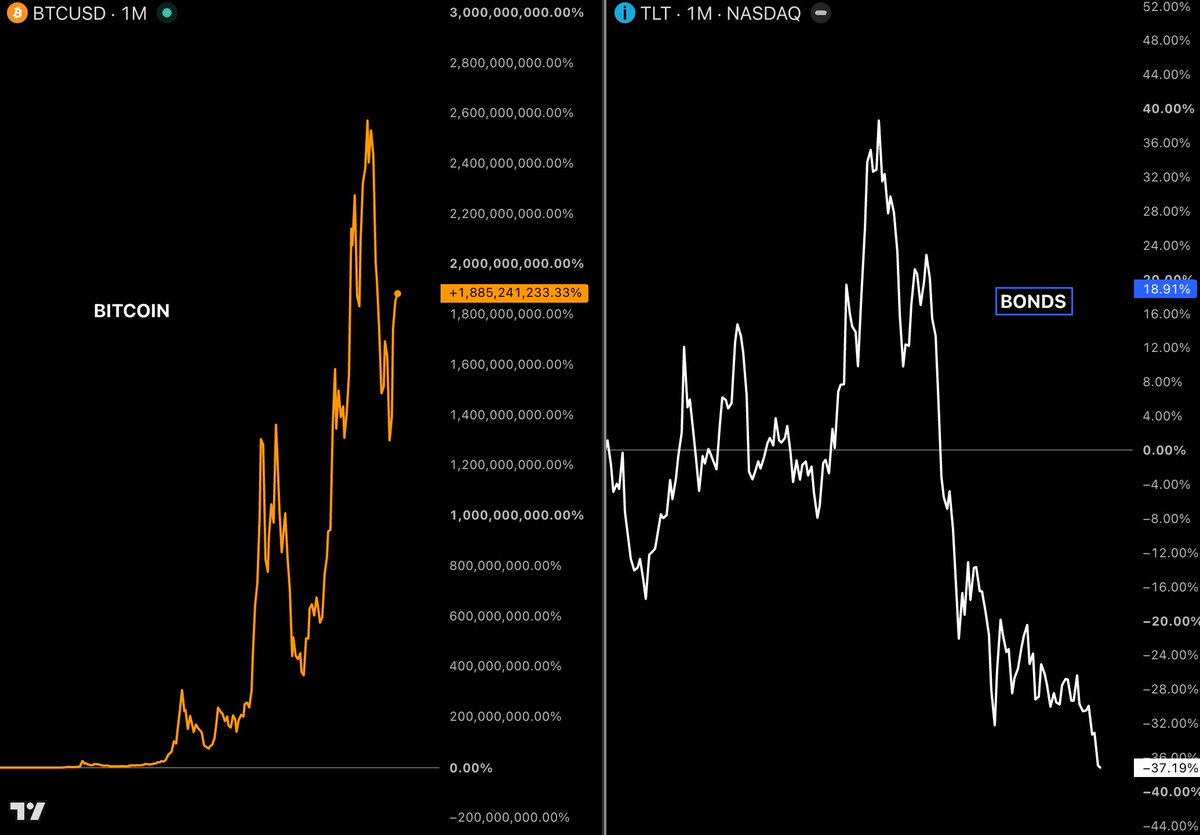Select the BITCOIN text annotation
1200x835 pixels.
point(131,311)
